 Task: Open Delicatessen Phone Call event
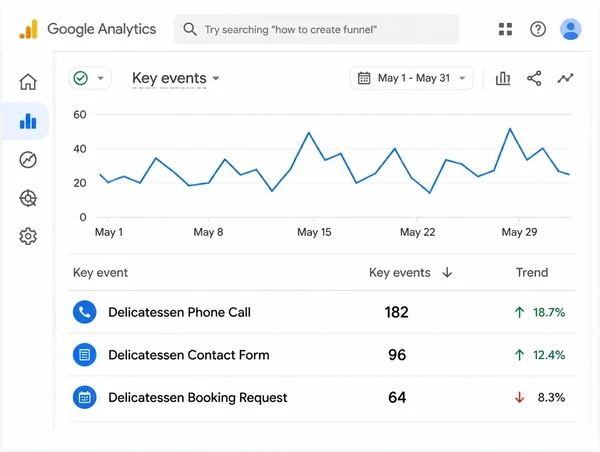point(179,312)
